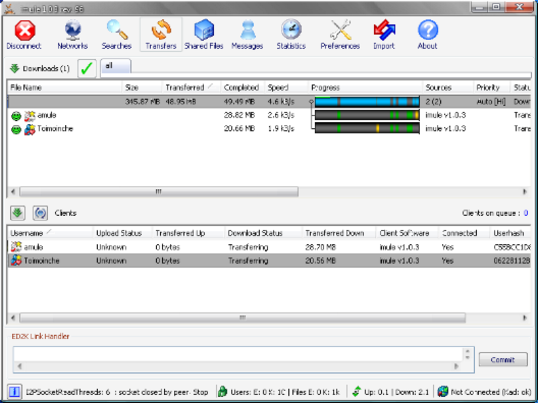Open the Messages page
Screen dimensions: 538x403
[x=247, y=35]
